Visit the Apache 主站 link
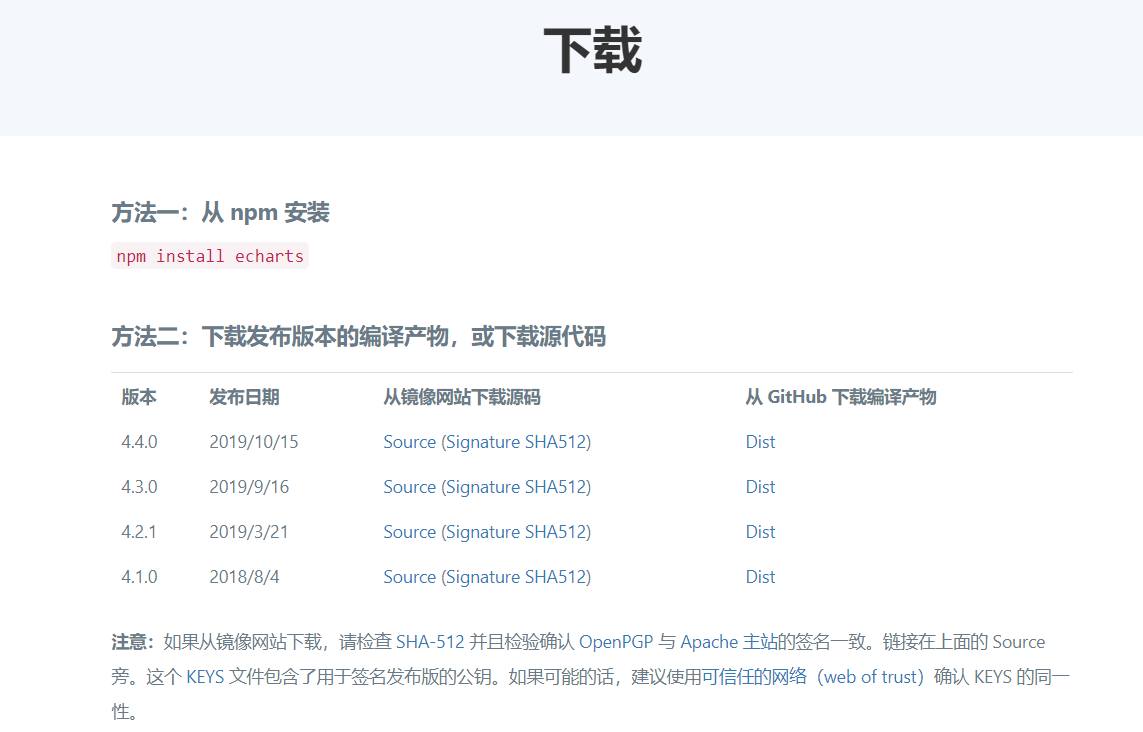Screen dimensions: 1143x732 tap(729, 642)
